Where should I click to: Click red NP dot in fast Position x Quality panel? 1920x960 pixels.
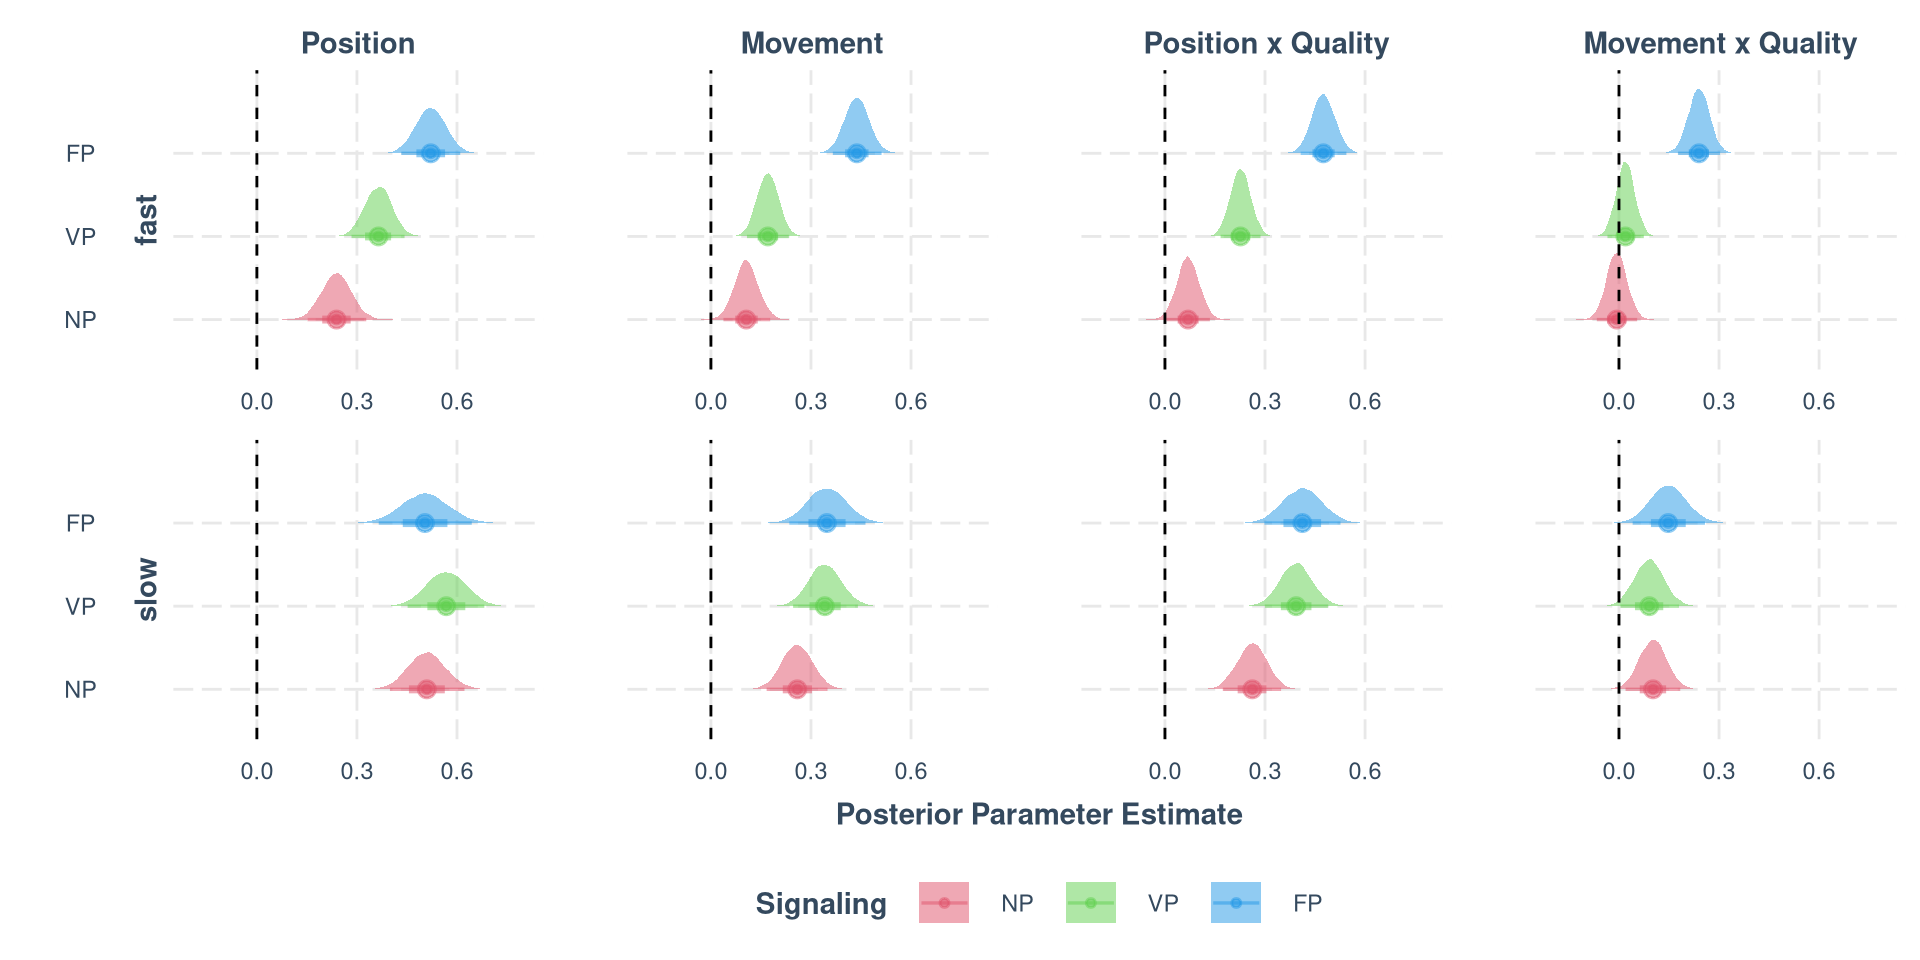click(x=1187, y=319)
